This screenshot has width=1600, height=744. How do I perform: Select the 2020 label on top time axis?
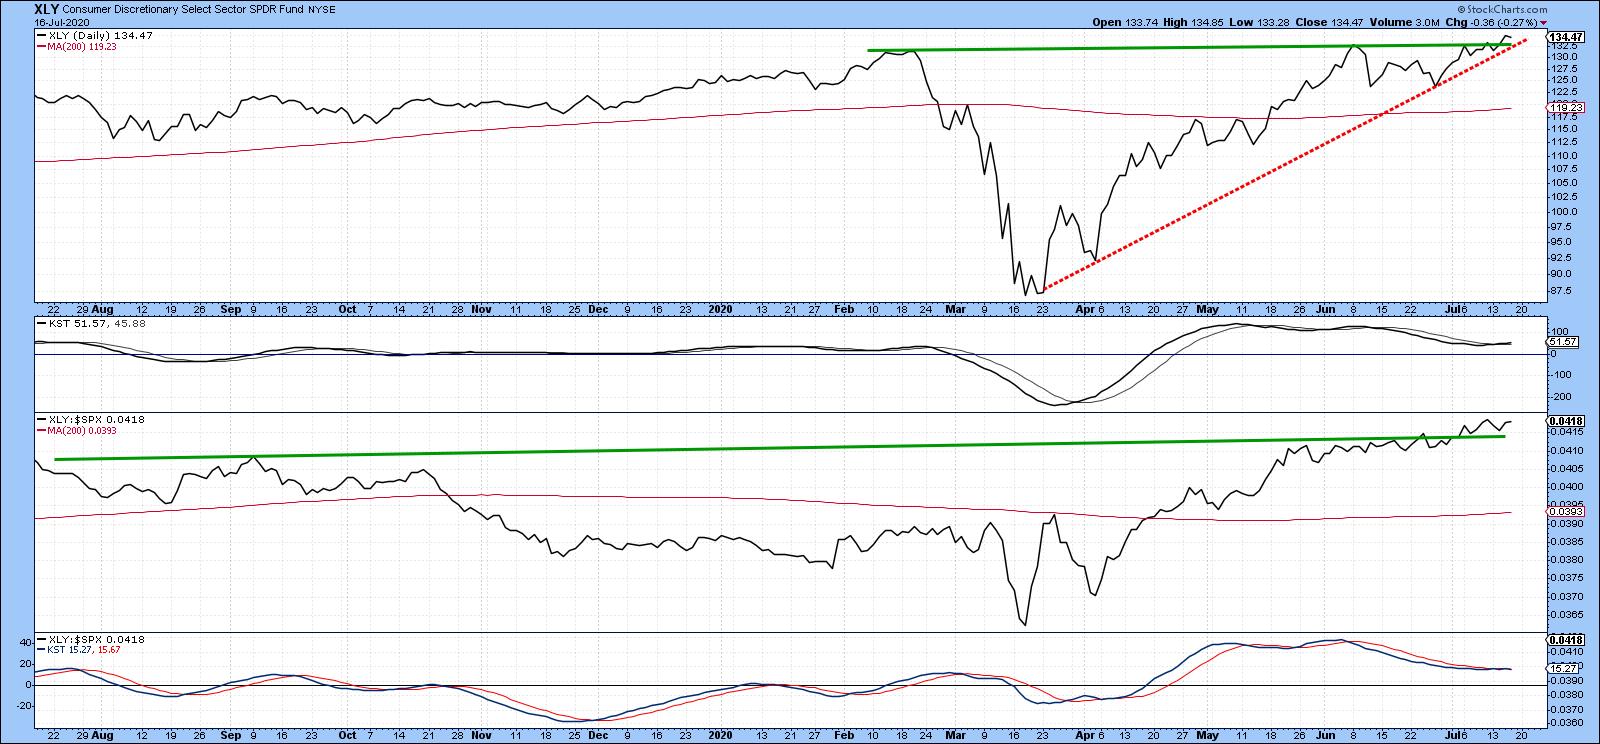[x=720, y=310]
